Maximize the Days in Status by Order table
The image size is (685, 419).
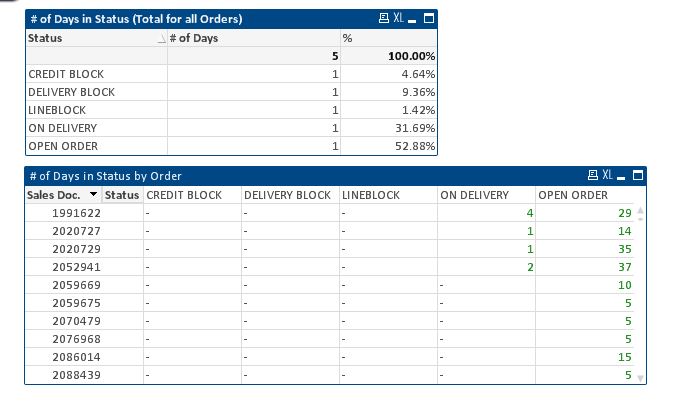(x=637, y=176)
